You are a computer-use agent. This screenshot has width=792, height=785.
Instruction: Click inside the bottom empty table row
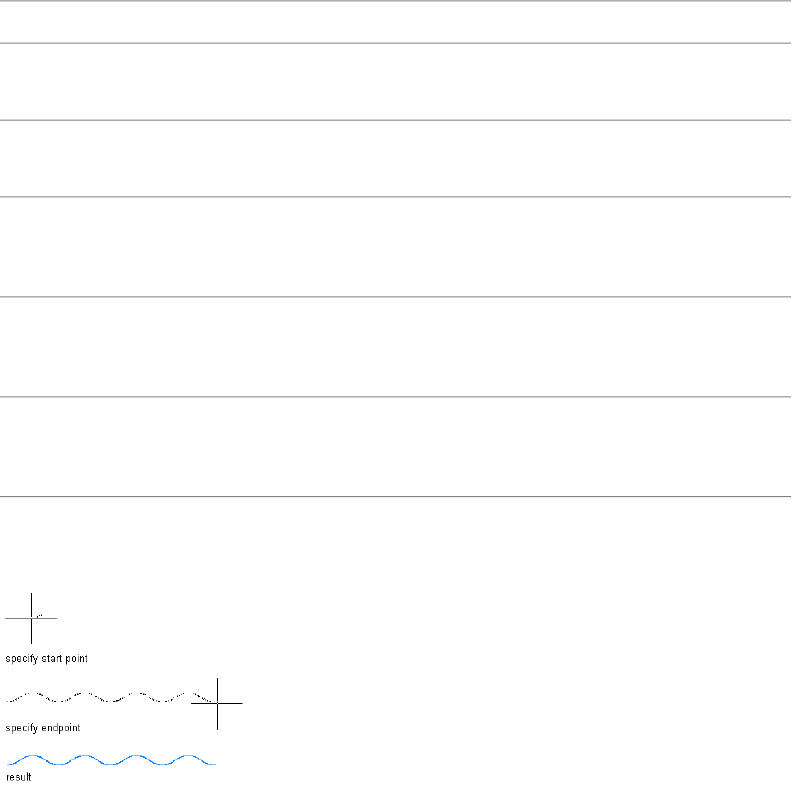tap(396, 446)
